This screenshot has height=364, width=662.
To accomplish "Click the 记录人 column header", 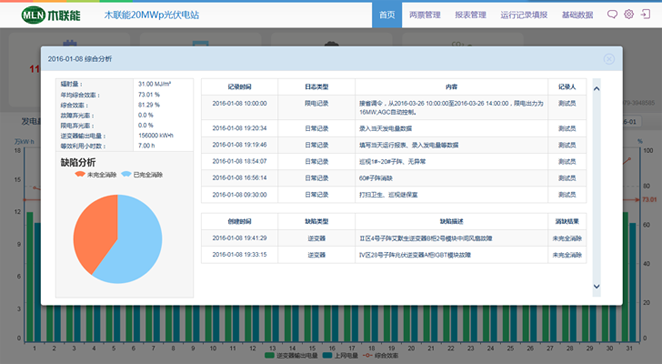I will click(x=567, y=87).
